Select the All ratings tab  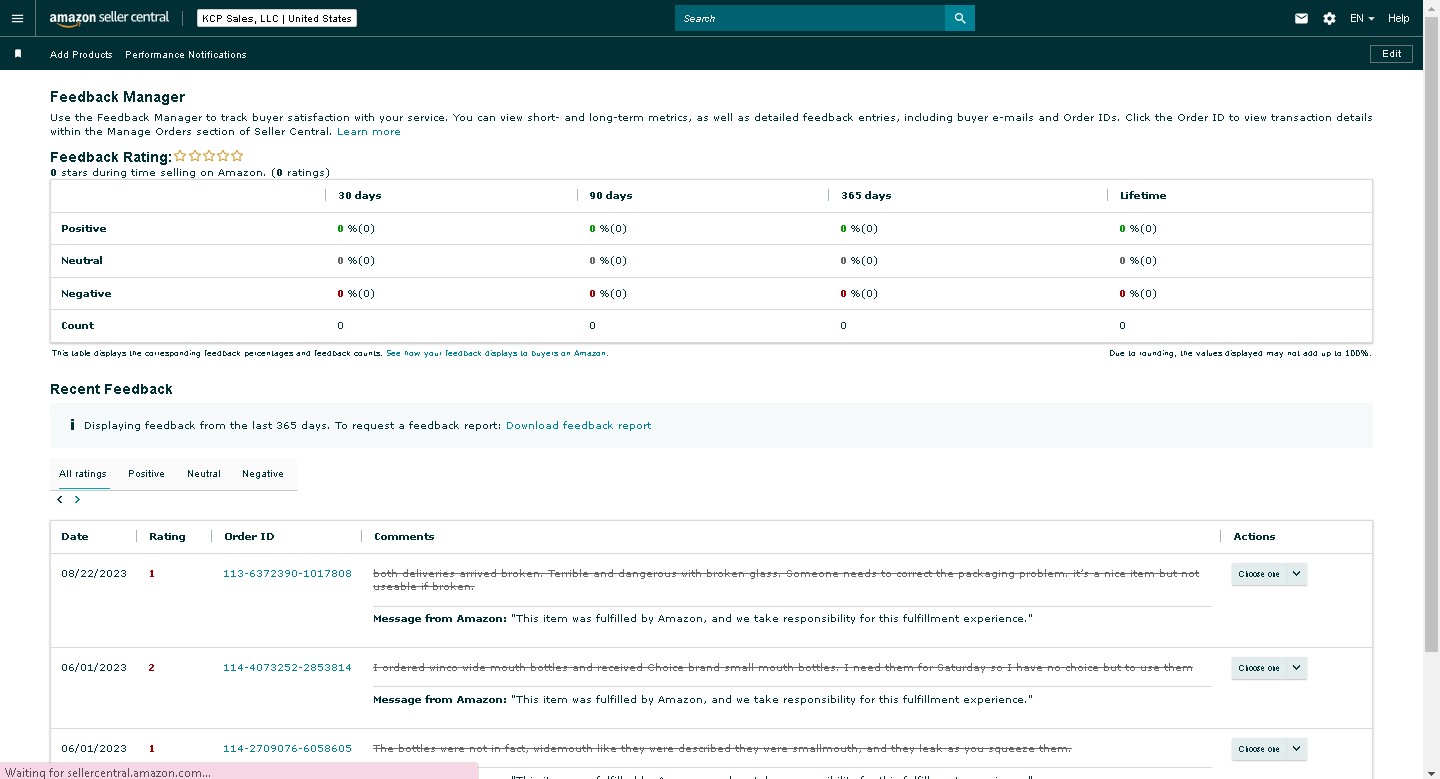83,474
